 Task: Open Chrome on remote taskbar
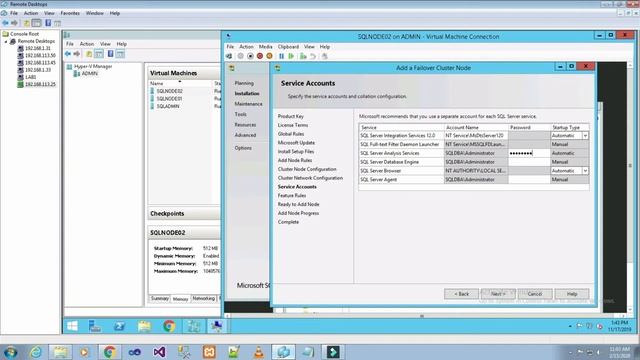[169, 326]
